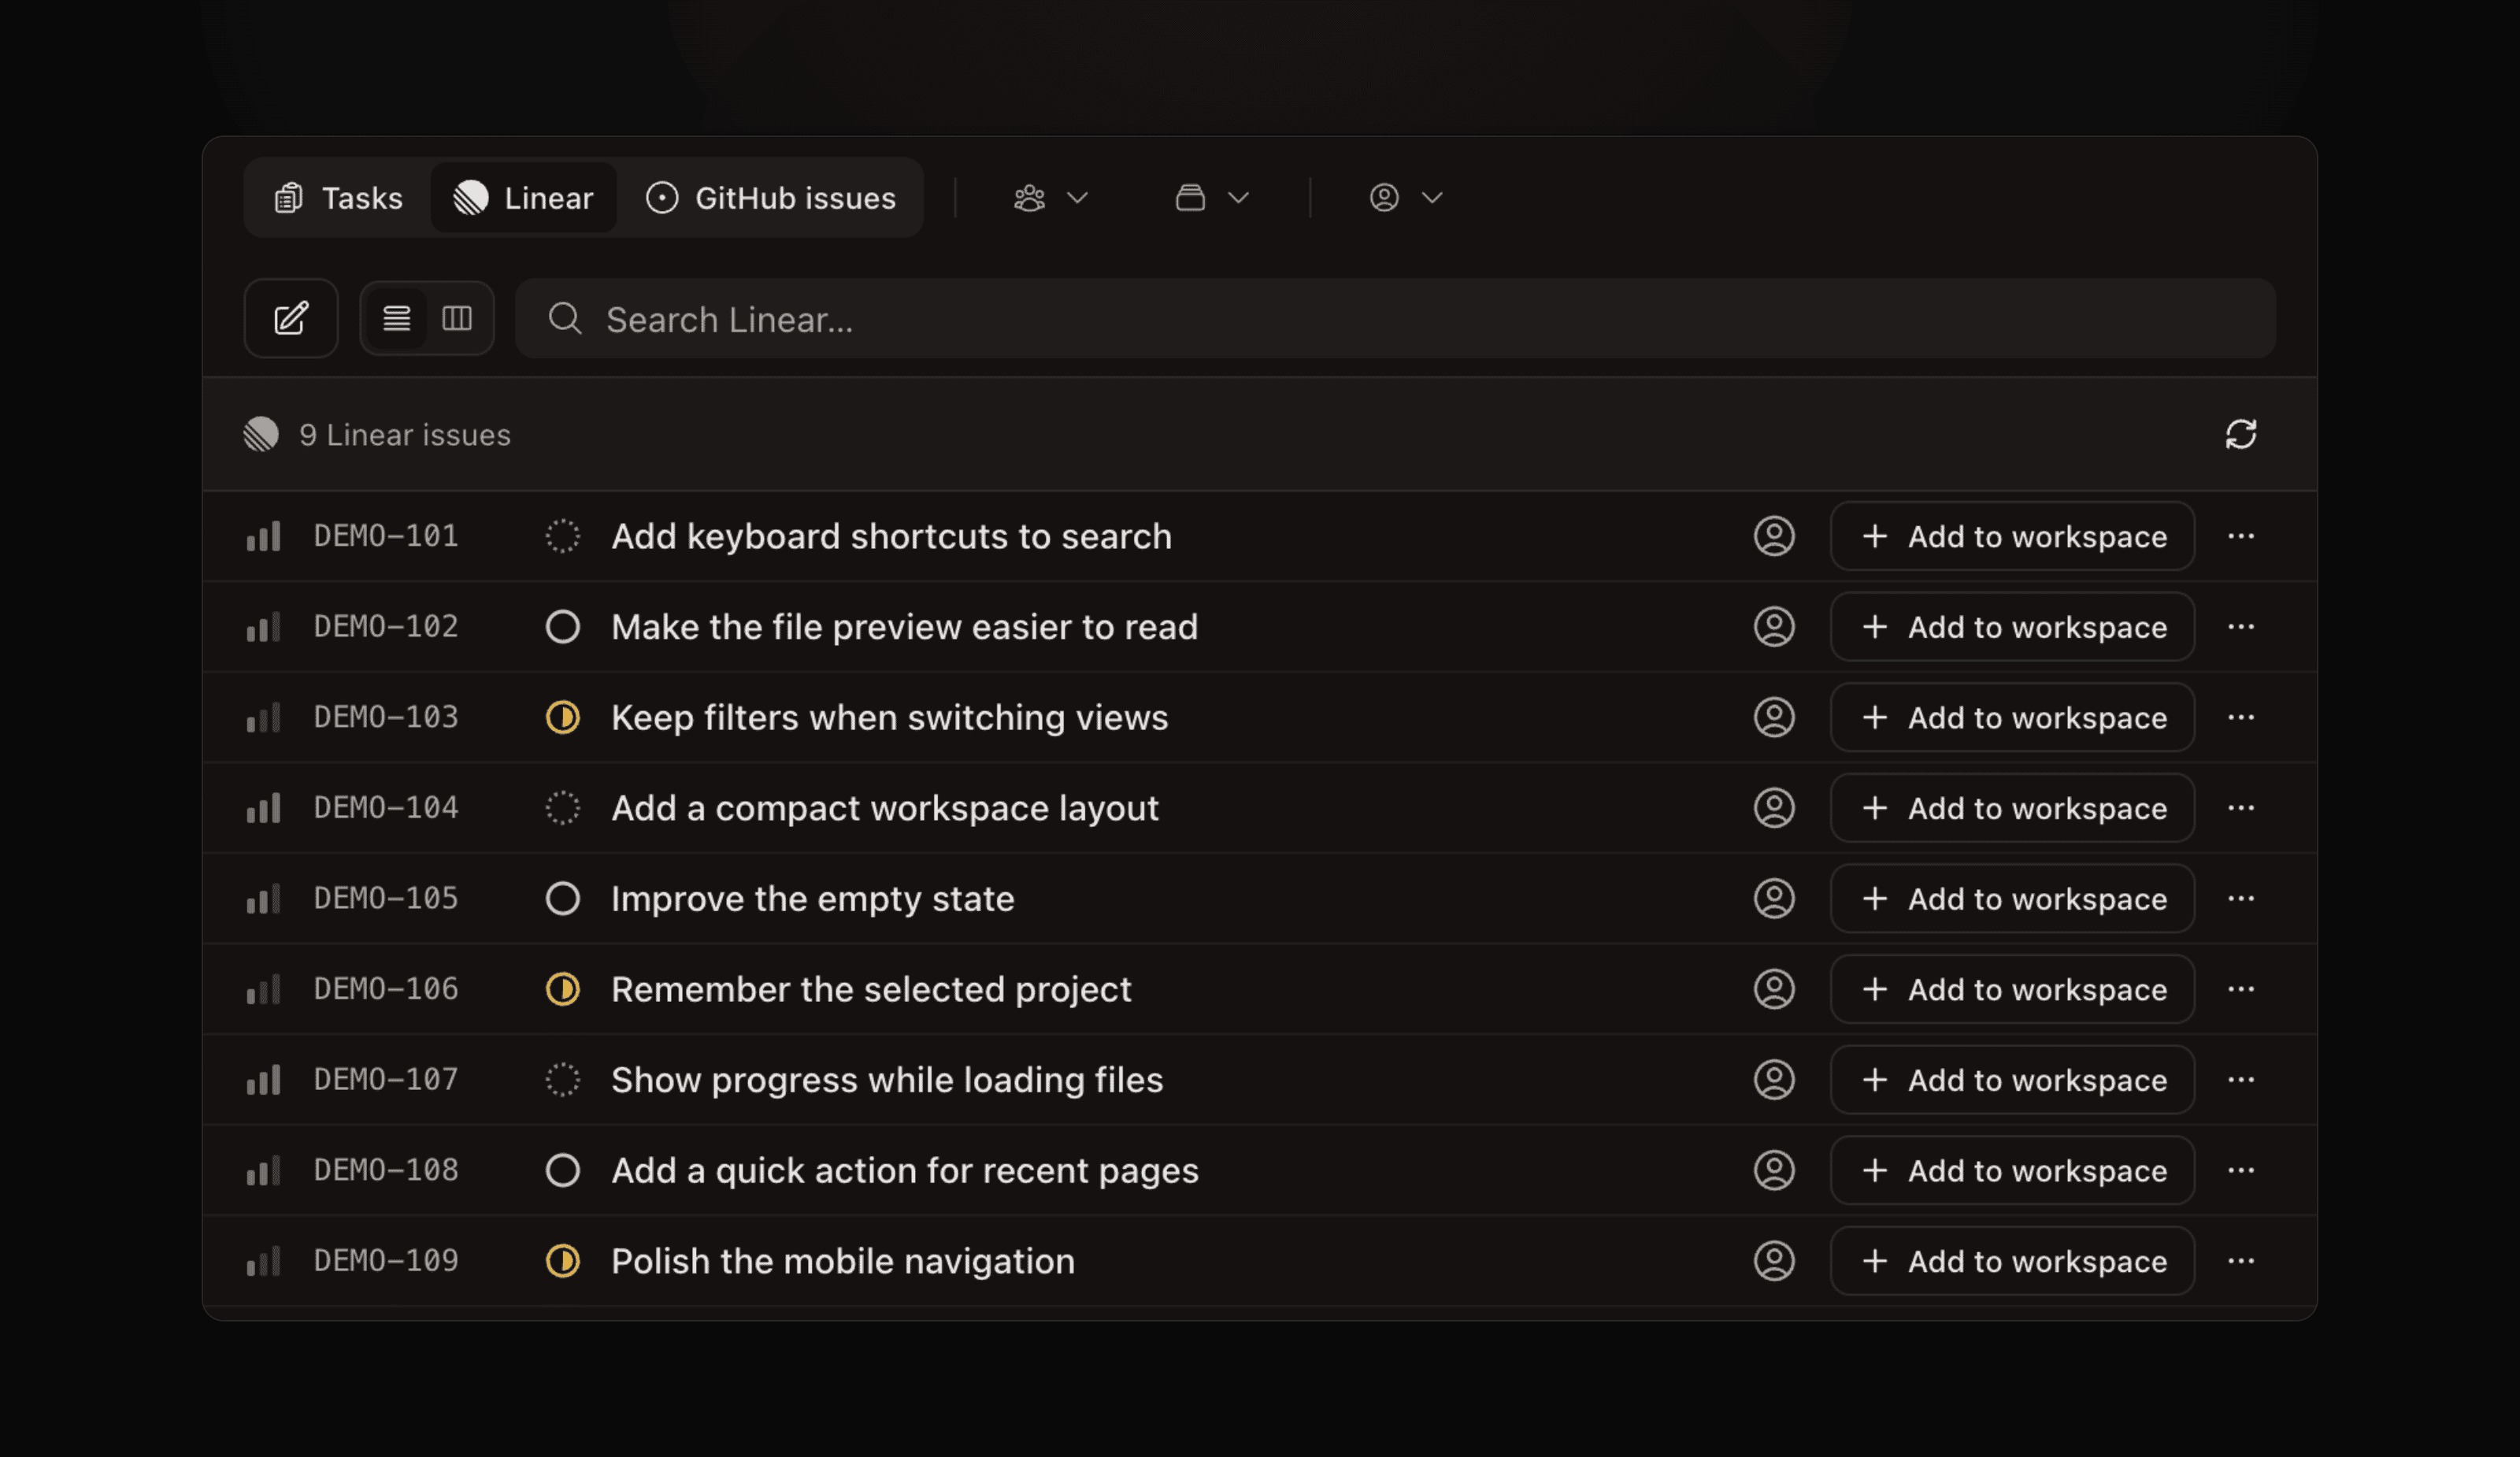2520x1457 pixels.
Task: Click backlog status icon of DEMO-101
Action: (x=562, y=536)
